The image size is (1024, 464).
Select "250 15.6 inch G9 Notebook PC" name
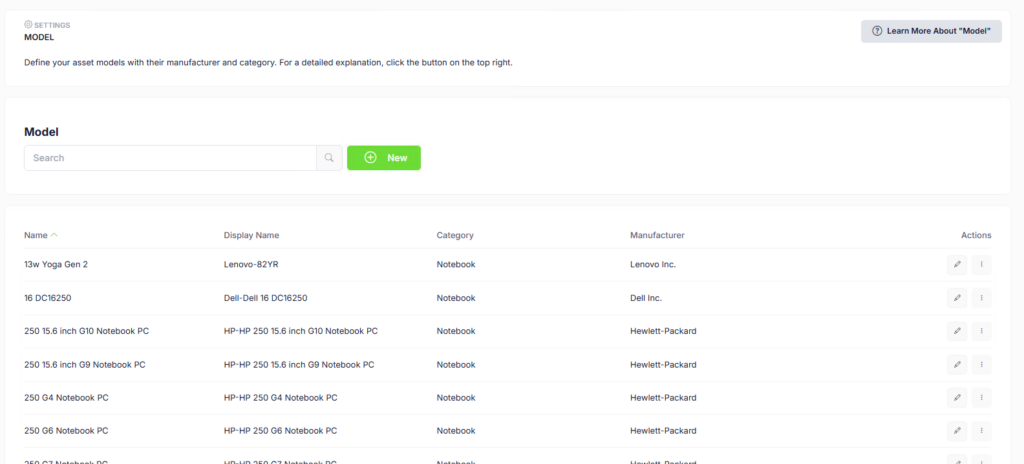click(x=84, y=365)
